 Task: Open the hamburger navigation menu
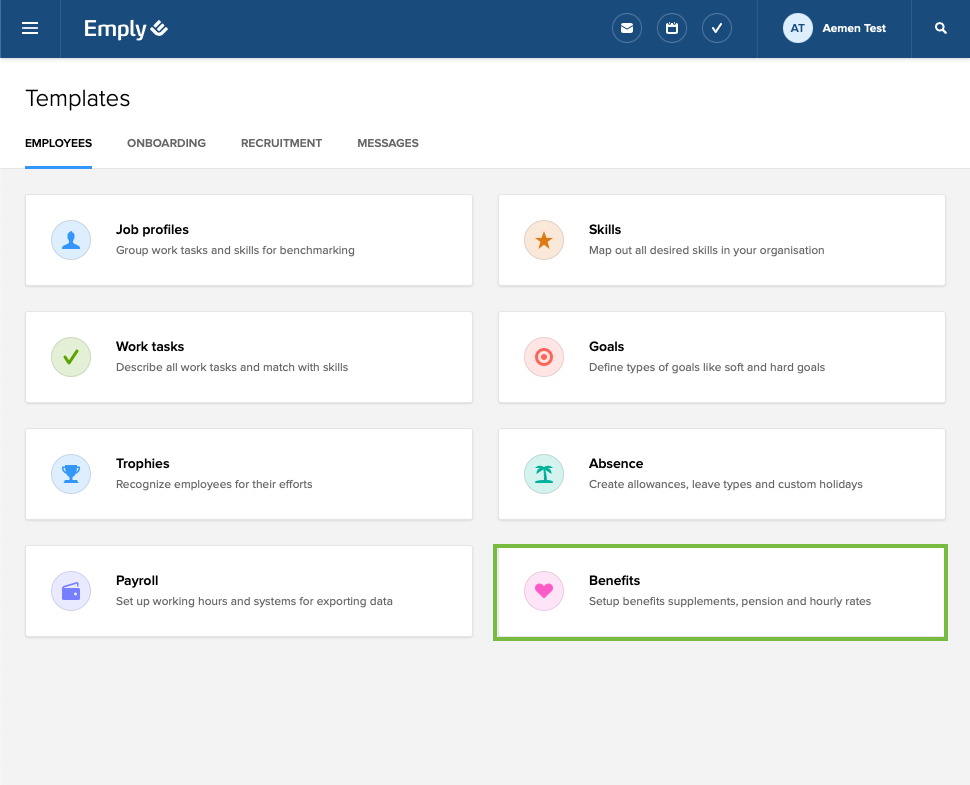coord(30,28)
